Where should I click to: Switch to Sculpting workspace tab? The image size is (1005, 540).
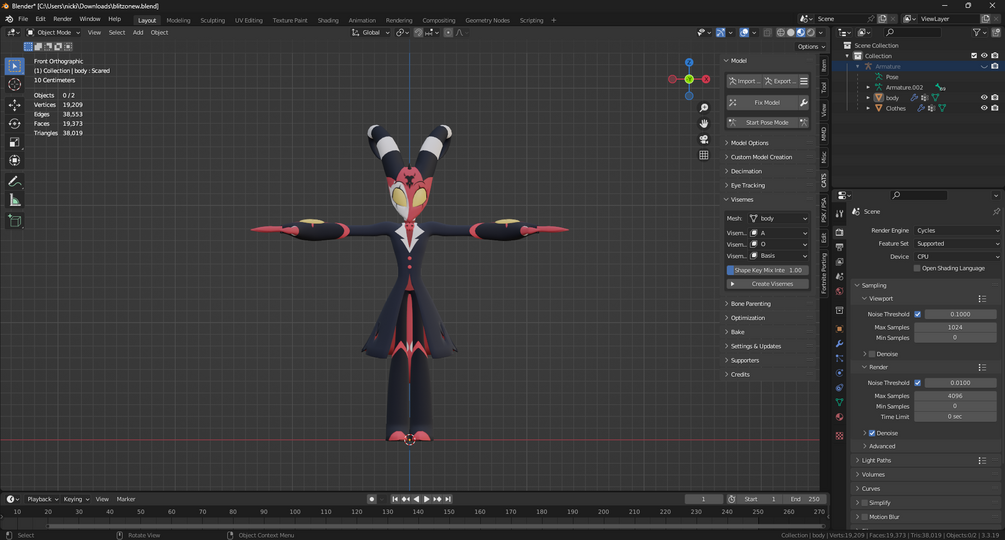[x=212, y=20]
